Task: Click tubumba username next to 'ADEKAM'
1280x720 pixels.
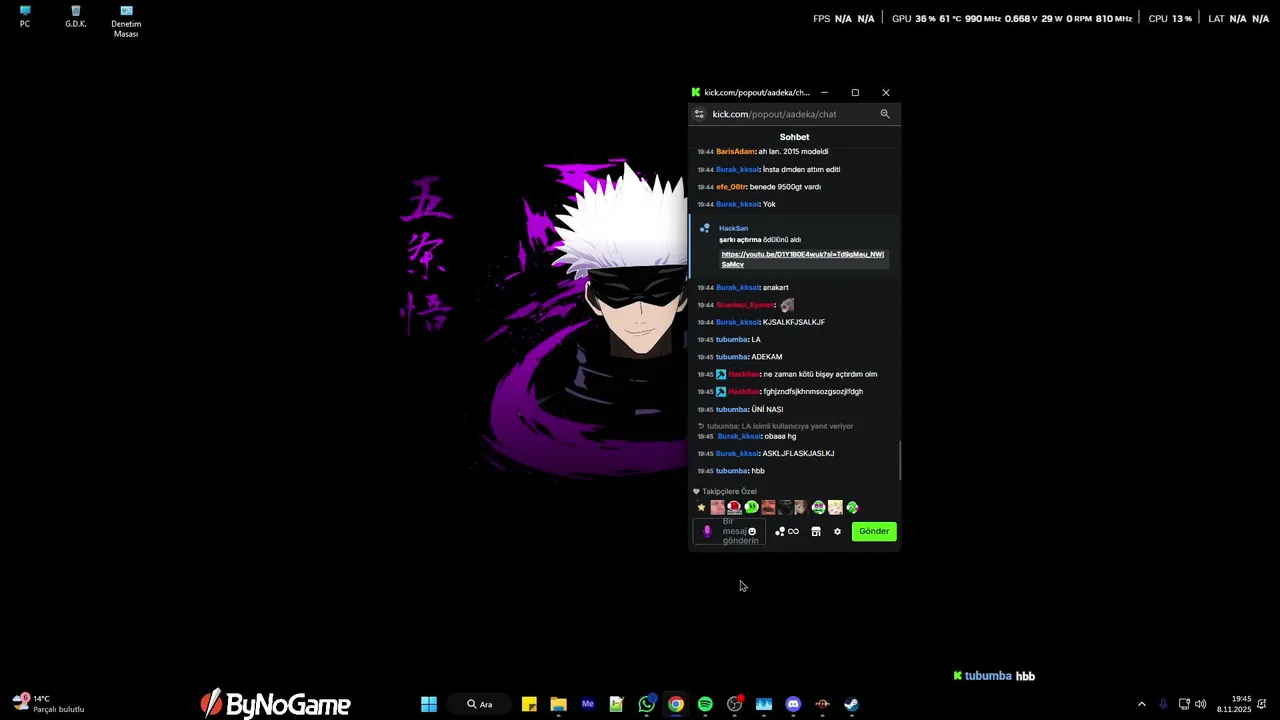Action: 732,357
